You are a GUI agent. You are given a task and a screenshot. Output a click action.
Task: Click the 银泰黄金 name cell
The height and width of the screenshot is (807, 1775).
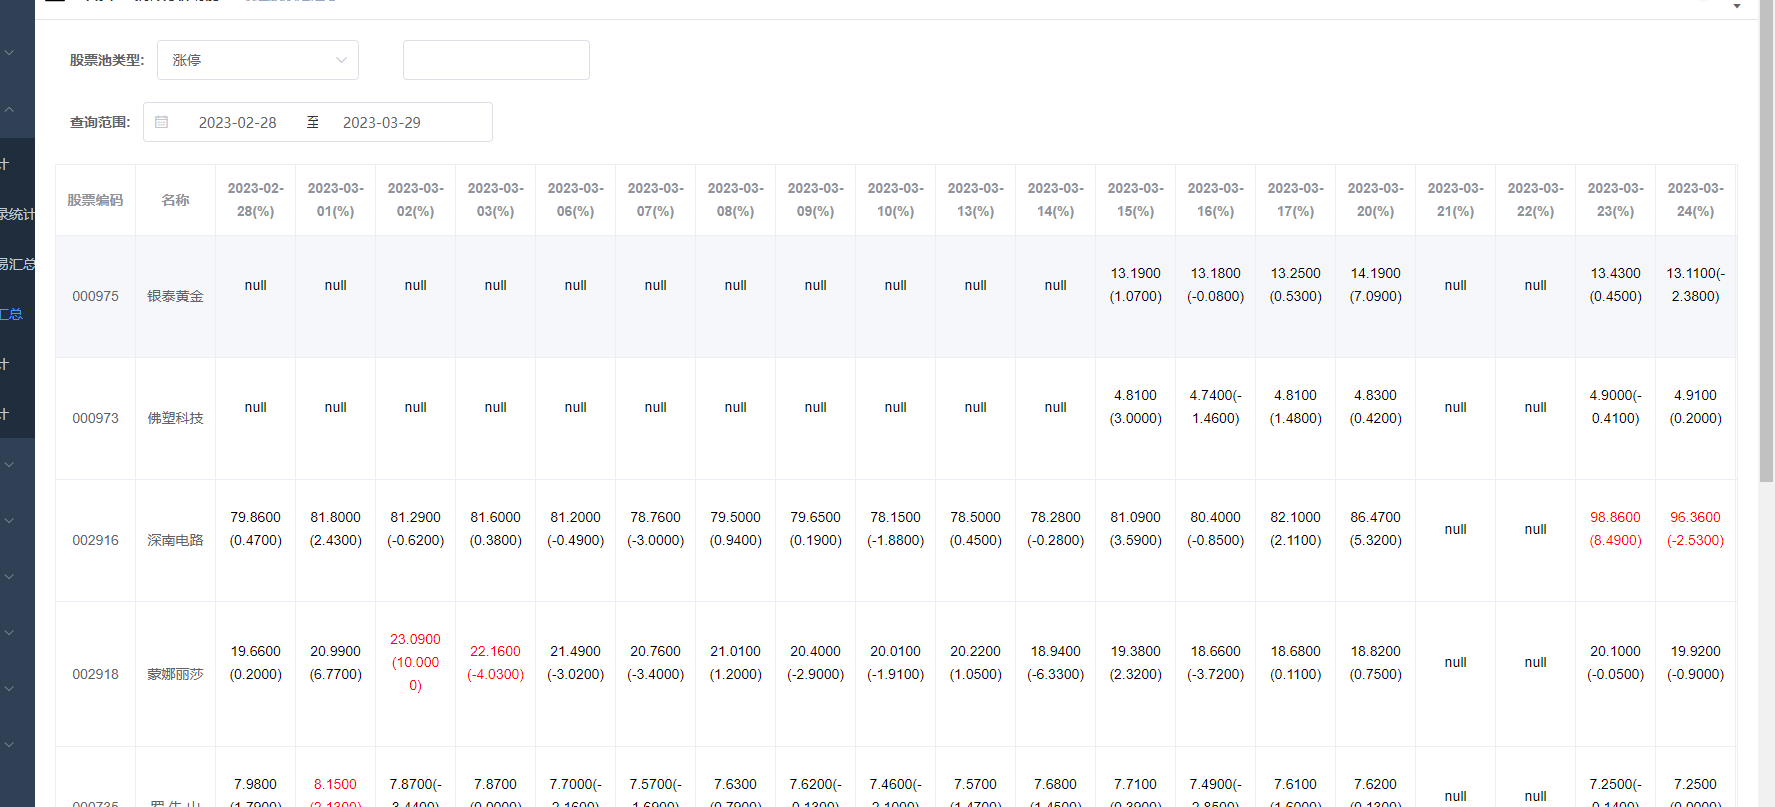tap(175, 296)
